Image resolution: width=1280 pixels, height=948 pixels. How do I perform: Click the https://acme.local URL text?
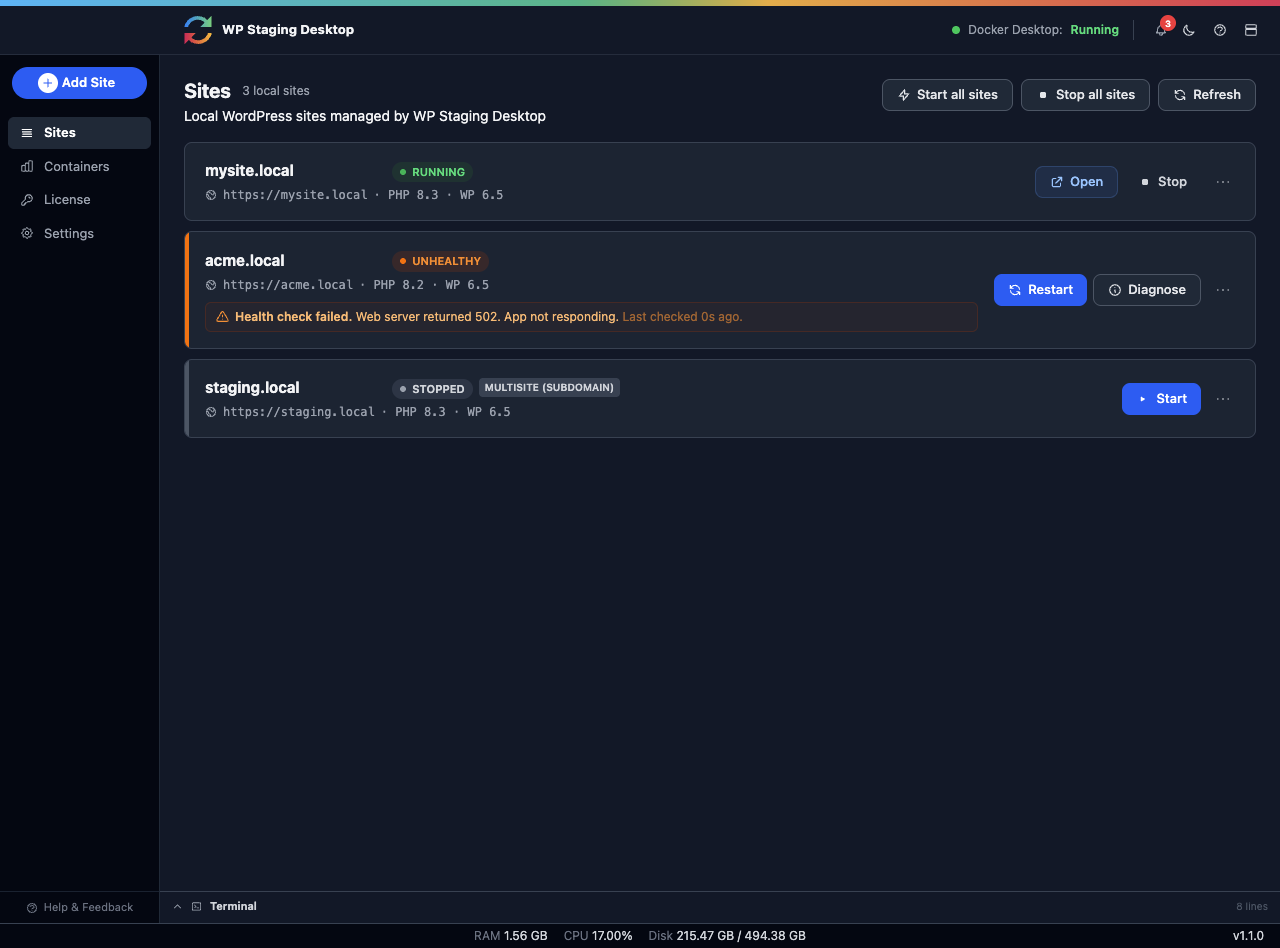[288, 285]
